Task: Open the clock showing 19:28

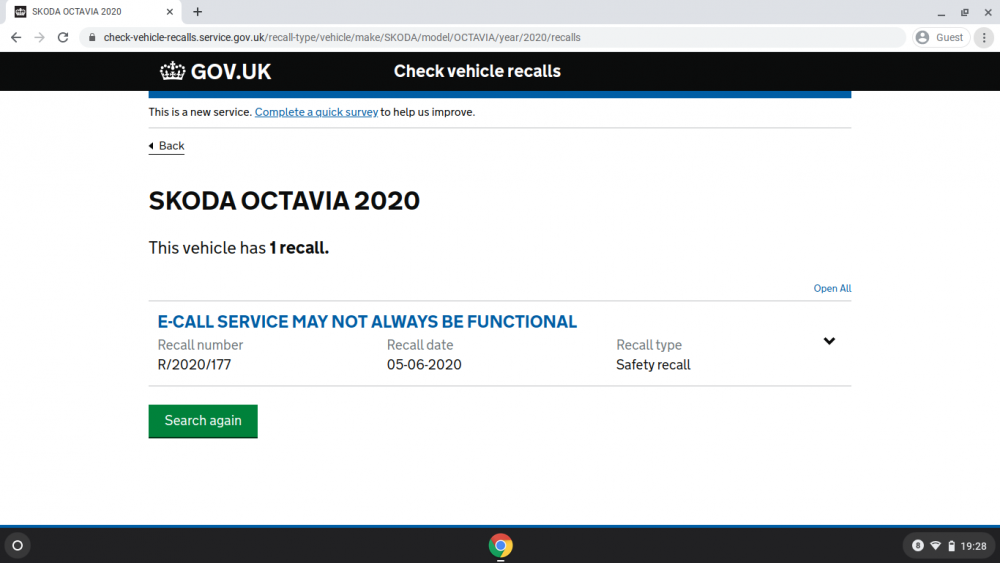Action: pyautogui.click(x=973, y=546)
